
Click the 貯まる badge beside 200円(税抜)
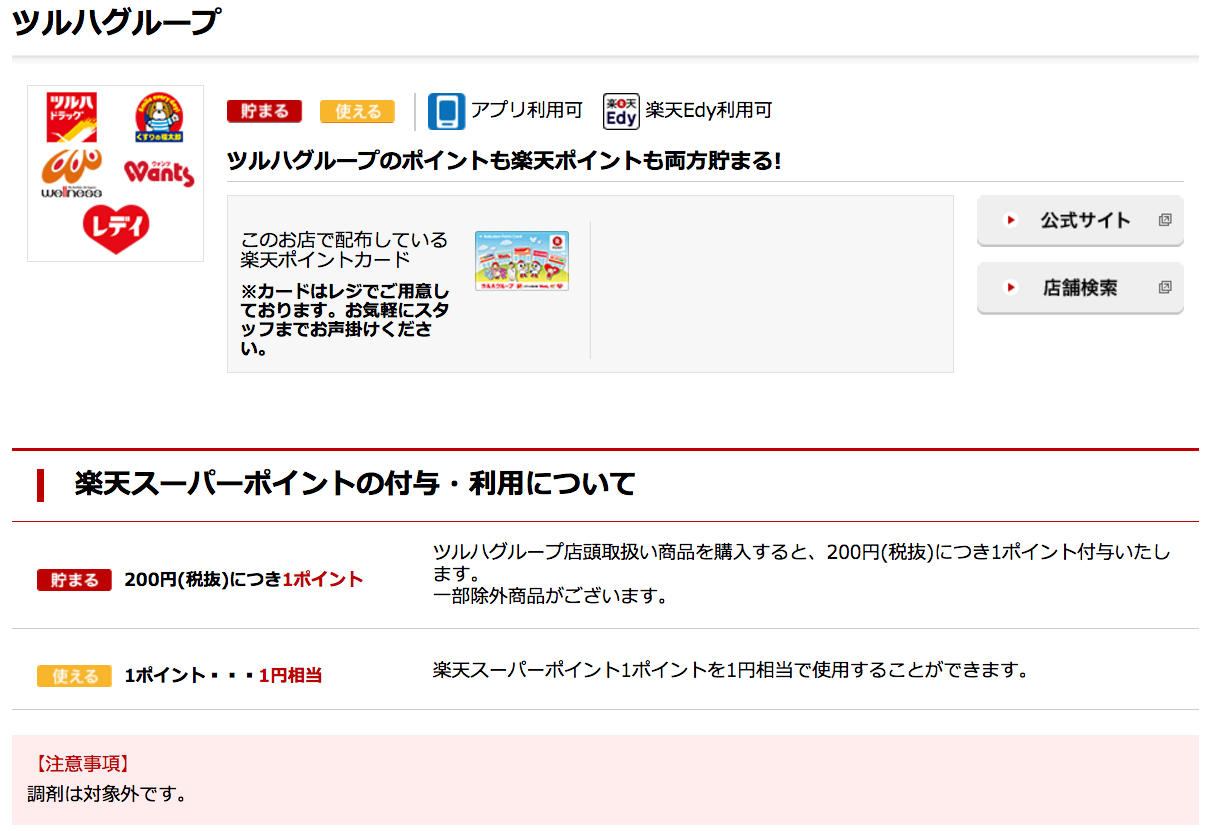coord(75,580)
